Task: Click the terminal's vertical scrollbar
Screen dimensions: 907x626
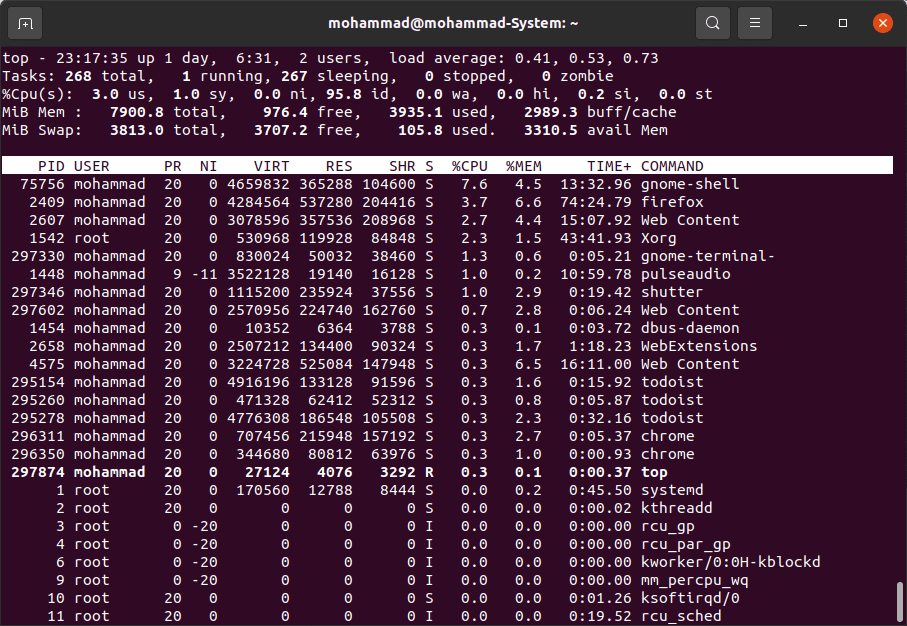Action: pos(898,598)
